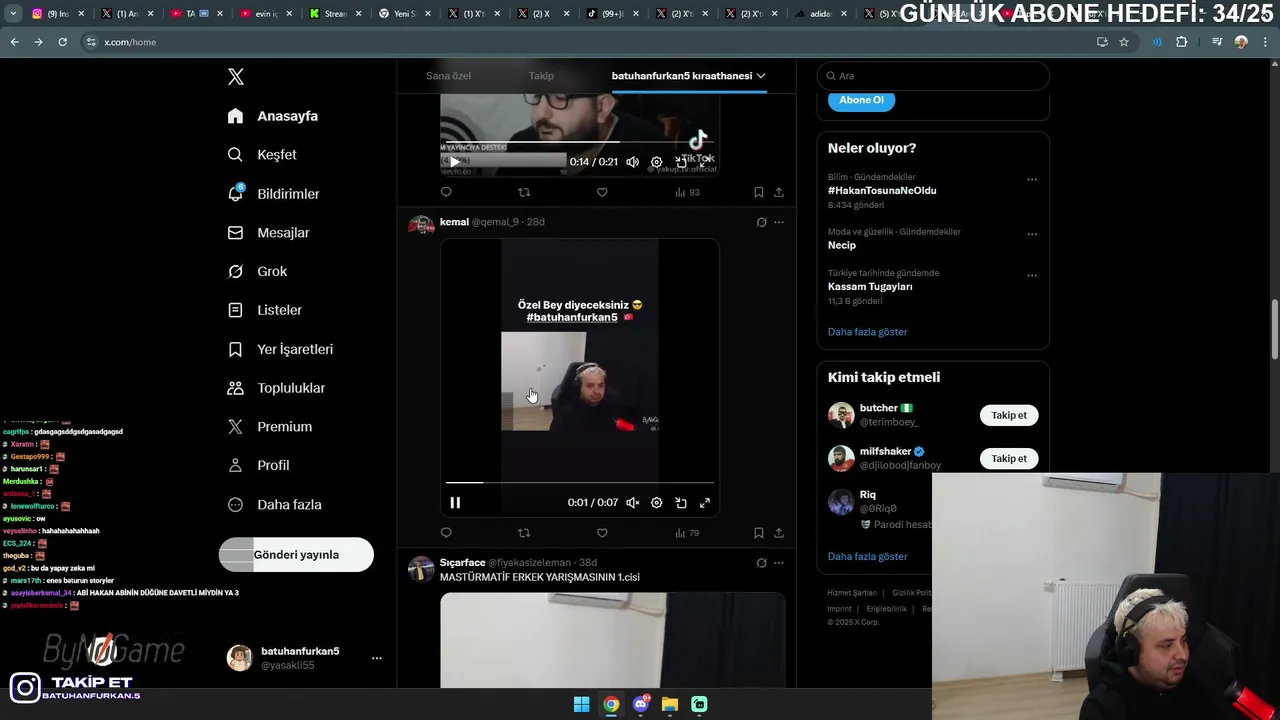Switch to Takip tab
The width and height of the screenshot is (1280, 720).
tap(541, 76)
